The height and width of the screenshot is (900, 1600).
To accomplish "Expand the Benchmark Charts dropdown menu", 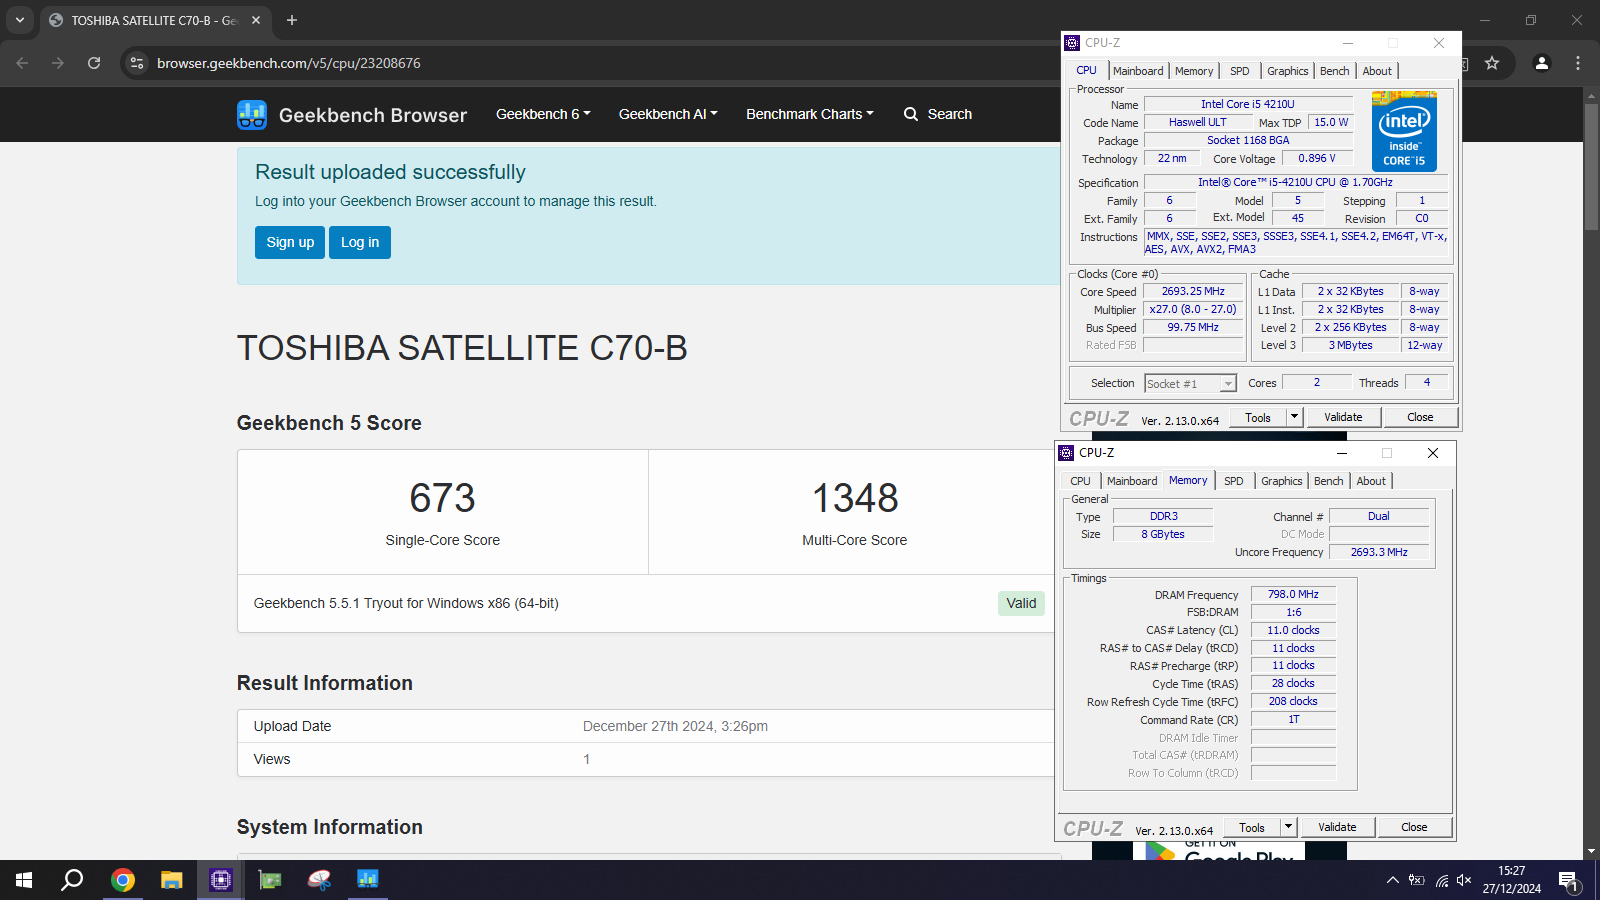I will (x=810, y=114).
